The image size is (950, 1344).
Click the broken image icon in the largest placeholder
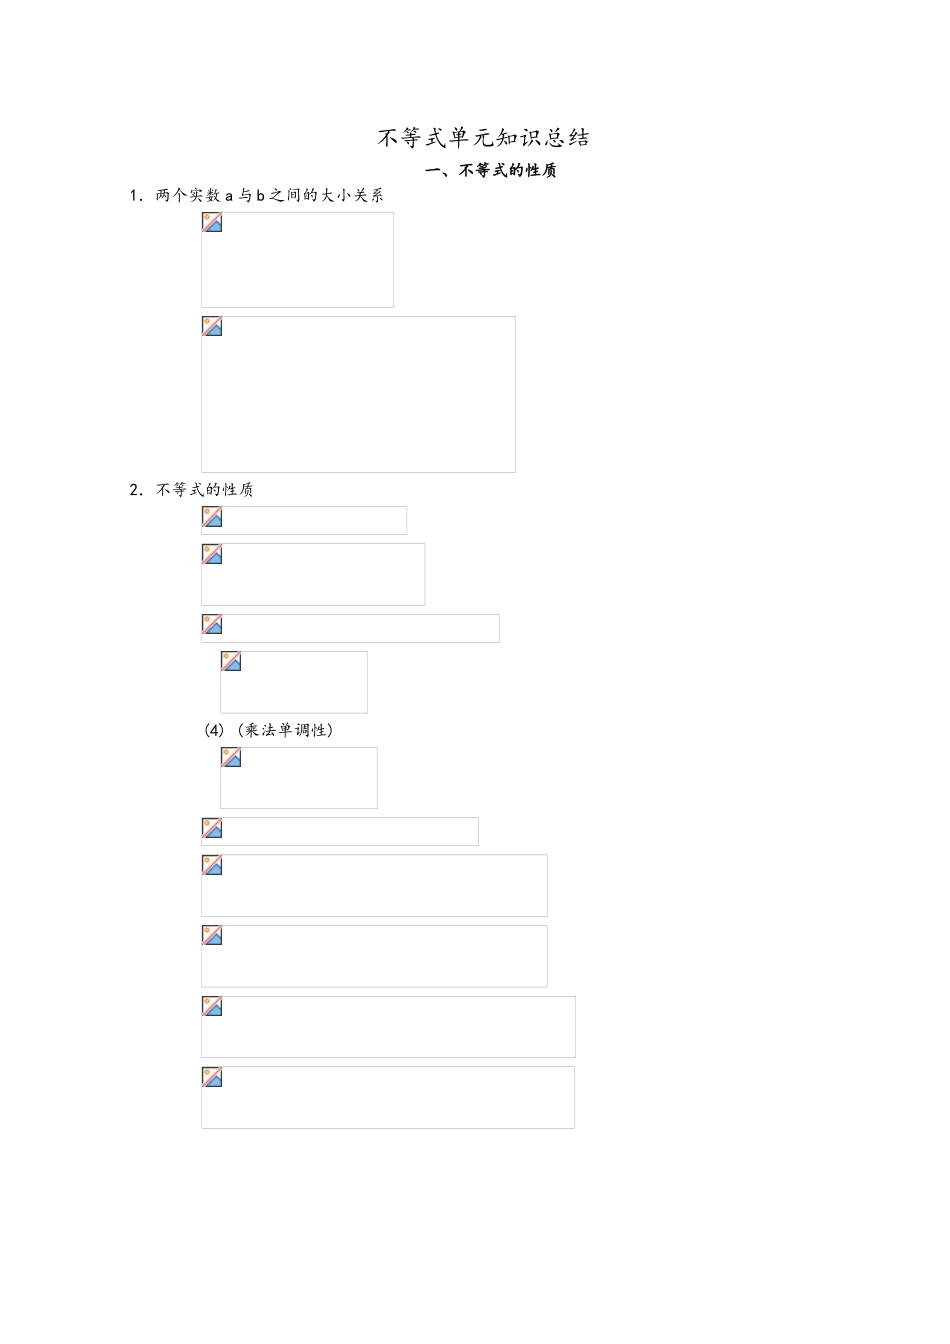[x=212, y=326]
